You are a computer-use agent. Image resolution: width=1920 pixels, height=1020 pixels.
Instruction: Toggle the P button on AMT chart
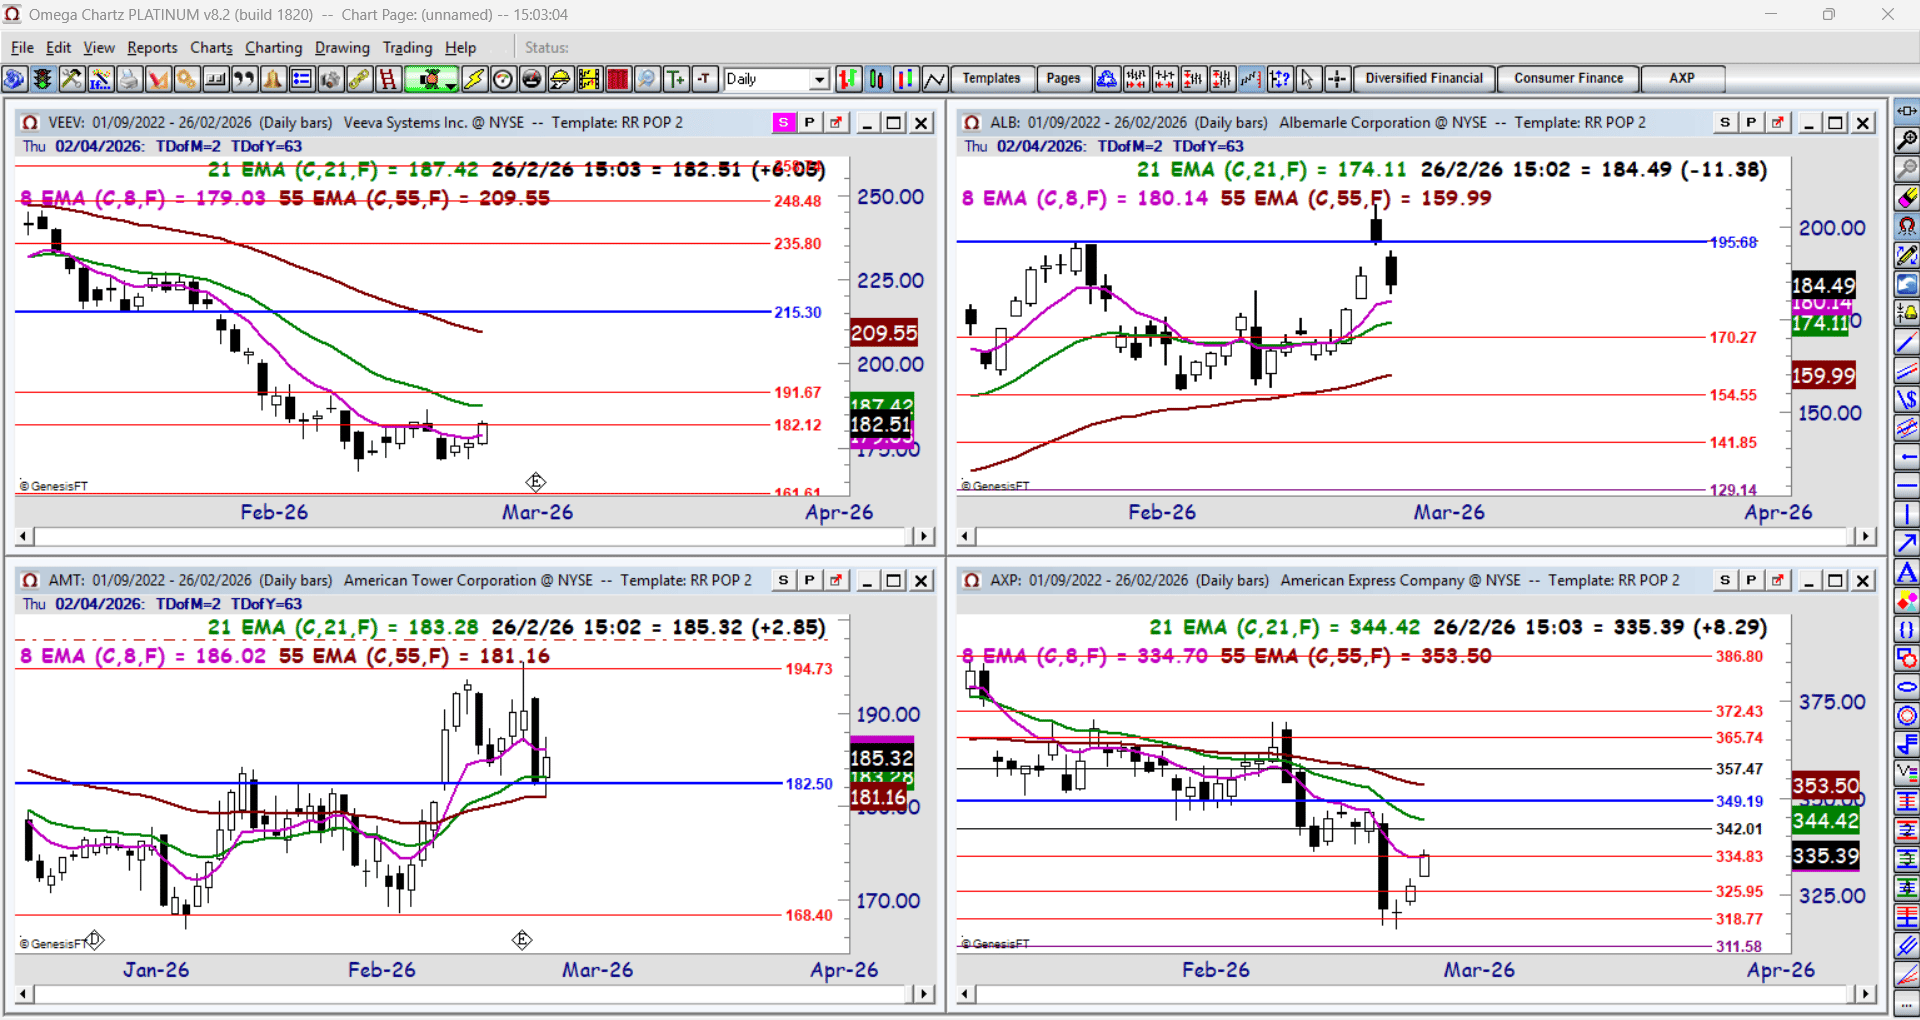coord(809,580)
